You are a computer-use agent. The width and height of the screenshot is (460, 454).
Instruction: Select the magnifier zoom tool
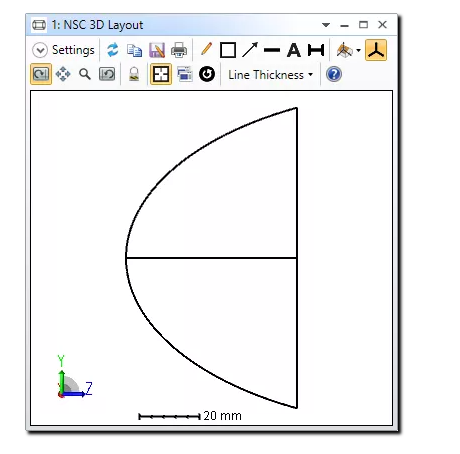85,74
